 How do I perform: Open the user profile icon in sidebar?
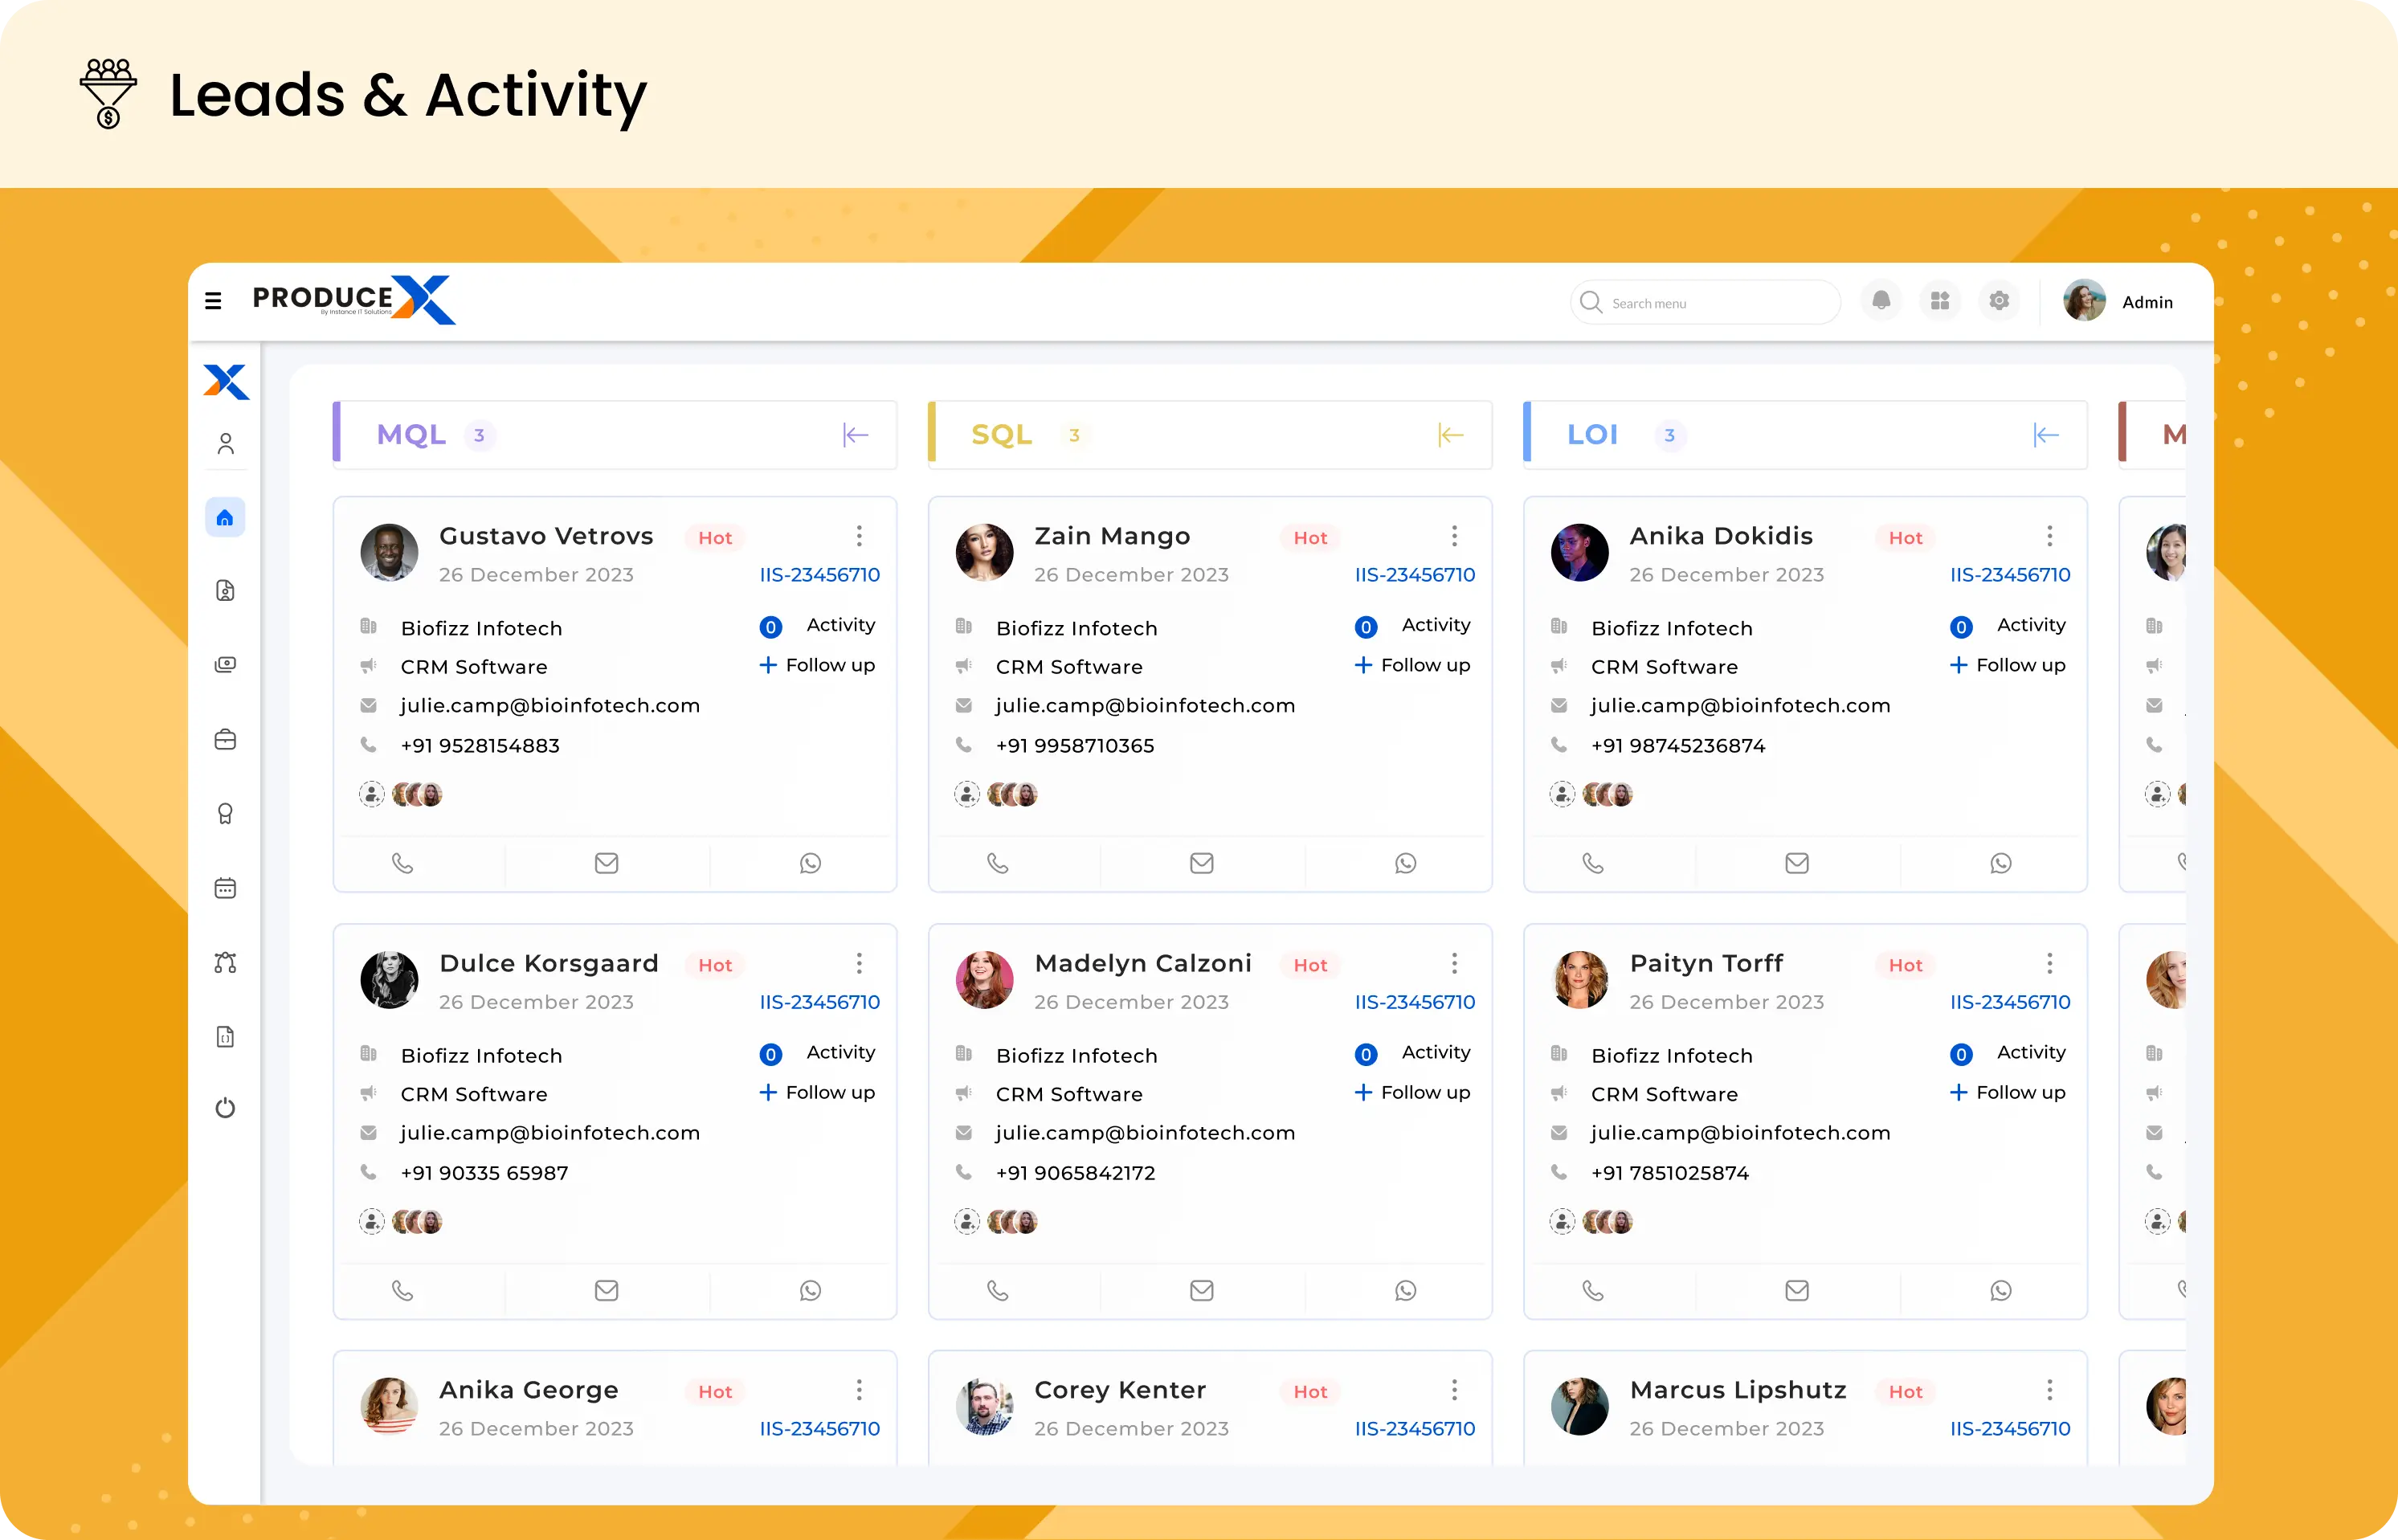(x=225, y=443)
